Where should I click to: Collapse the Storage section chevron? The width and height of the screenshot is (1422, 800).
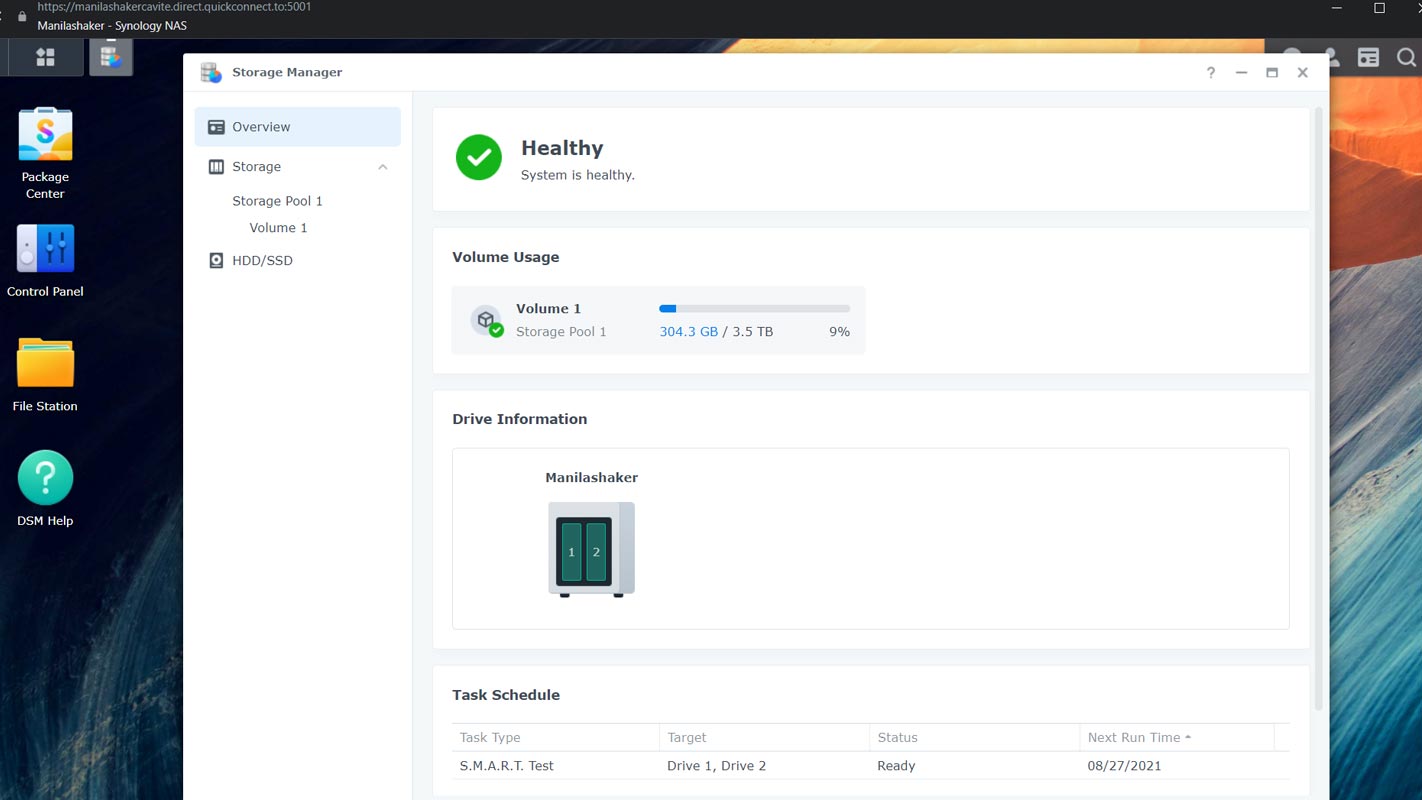pos(383,167)
